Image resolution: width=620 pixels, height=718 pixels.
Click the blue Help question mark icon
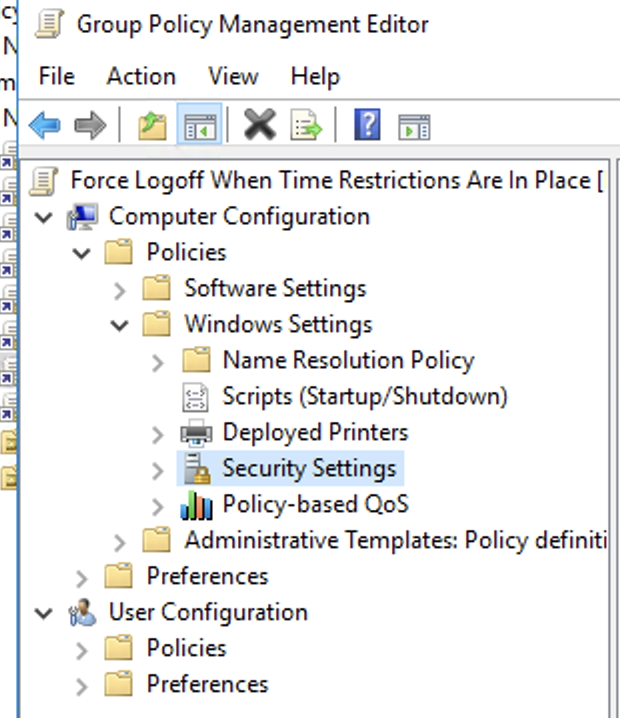click(367, 125)
